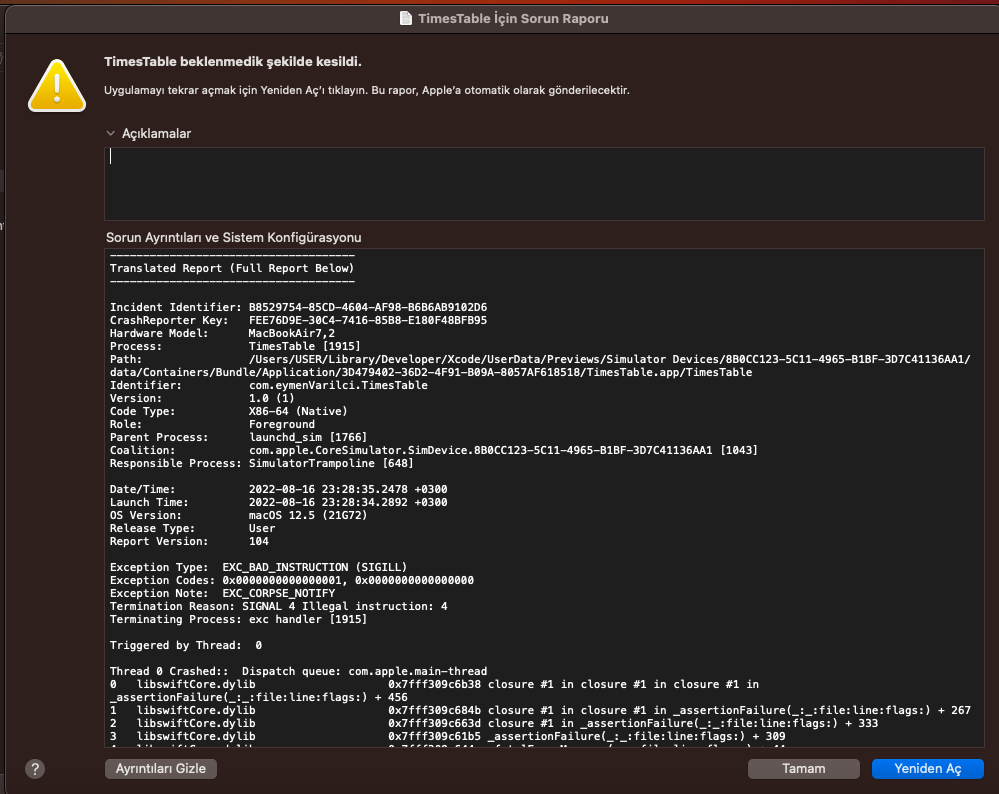Click the yellow warning triangle icon
This screenshot has height=794, width=999.
click(57, 84)
